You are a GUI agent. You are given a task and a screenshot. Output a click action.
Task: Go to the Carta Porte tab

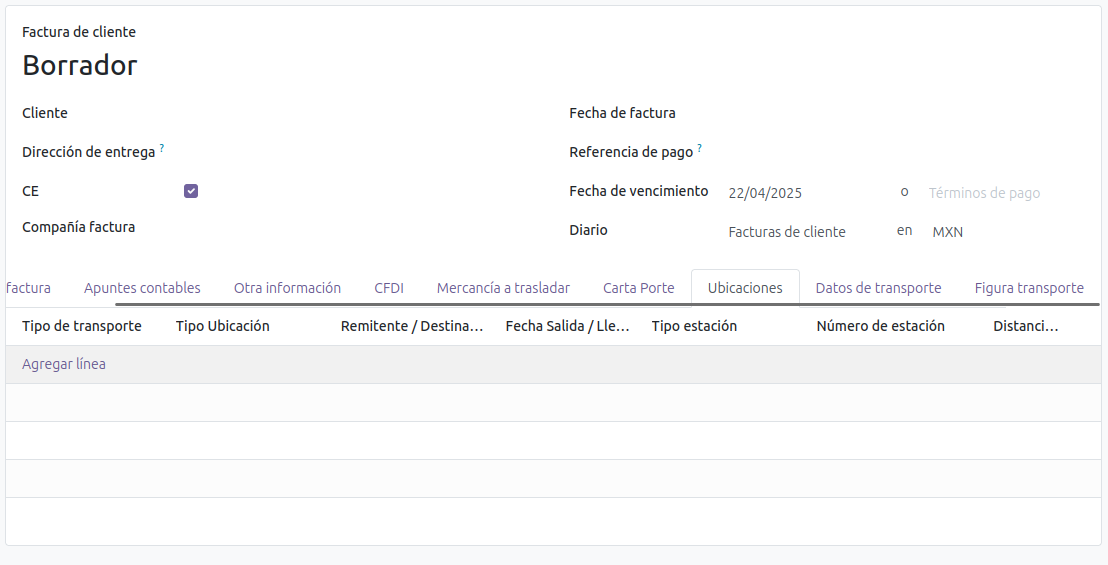coord(638,288)
